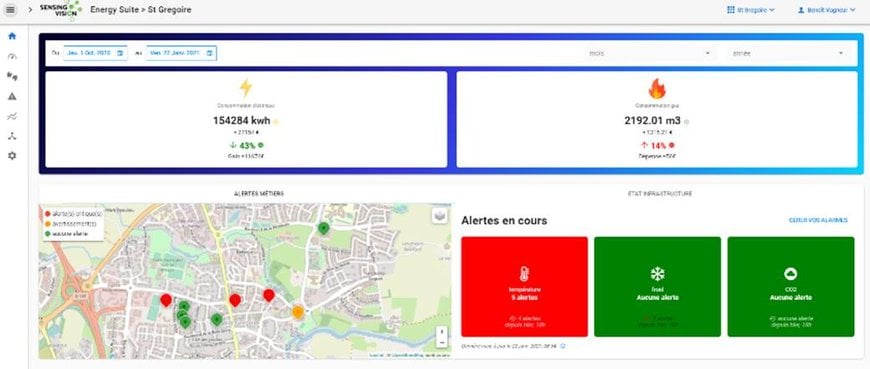Open the gauge dashboard sidebar icon
The image size is (870, 369).
[12, 56]
